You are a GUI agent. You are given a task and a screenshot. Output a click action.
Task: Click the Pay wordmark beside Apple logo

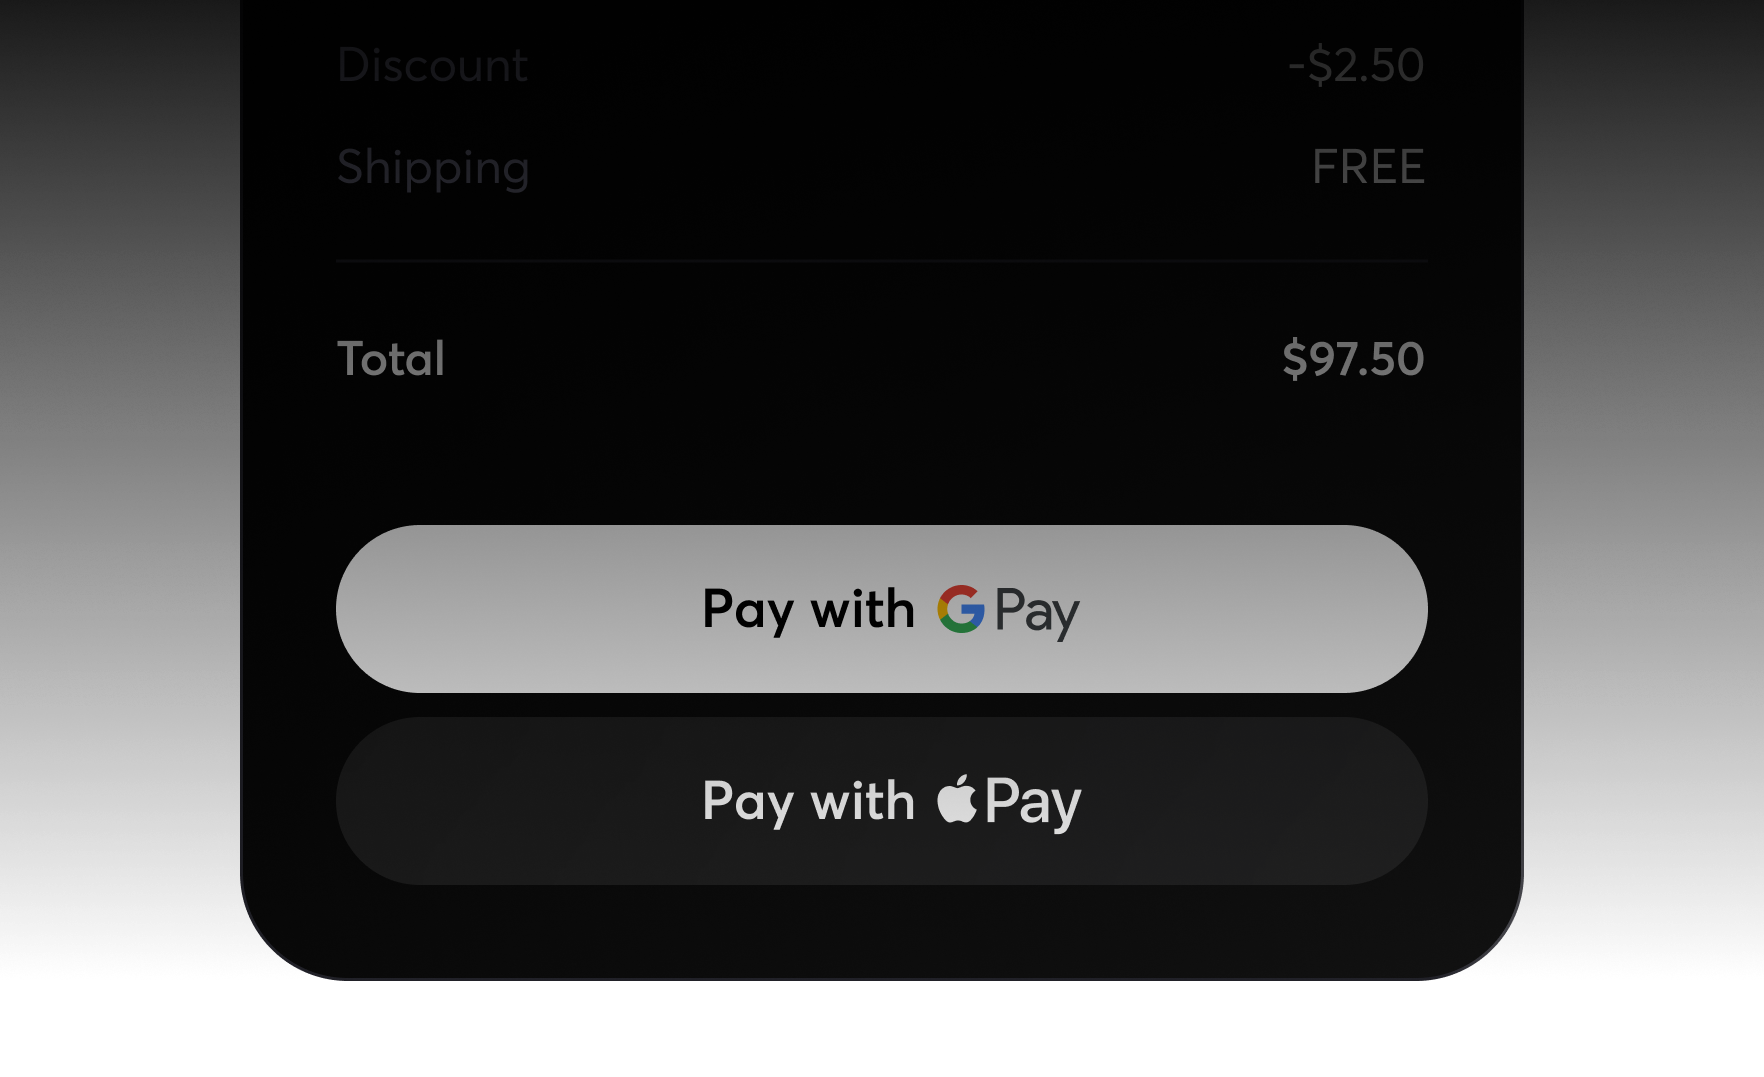[1033, 803]
